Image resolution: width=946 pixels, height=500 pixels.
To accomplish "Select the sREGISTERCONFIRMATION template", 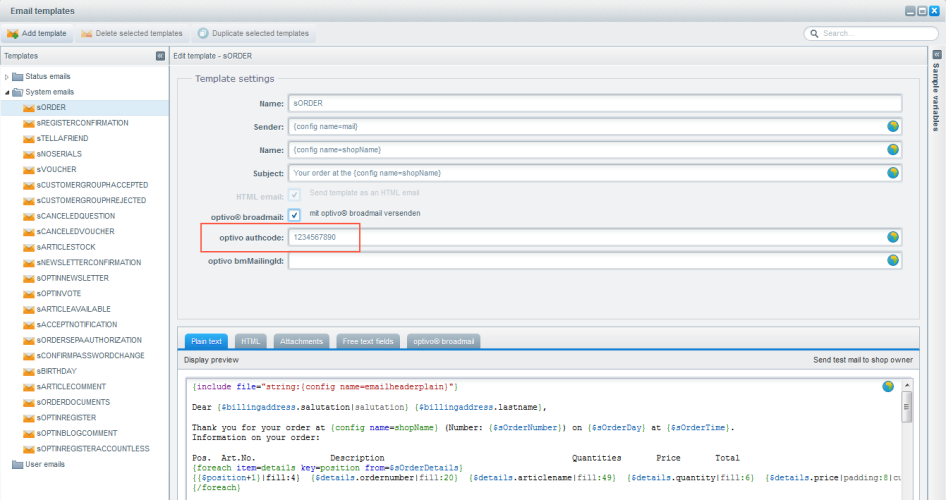I will pyautogui.click(x=84, y=123).
